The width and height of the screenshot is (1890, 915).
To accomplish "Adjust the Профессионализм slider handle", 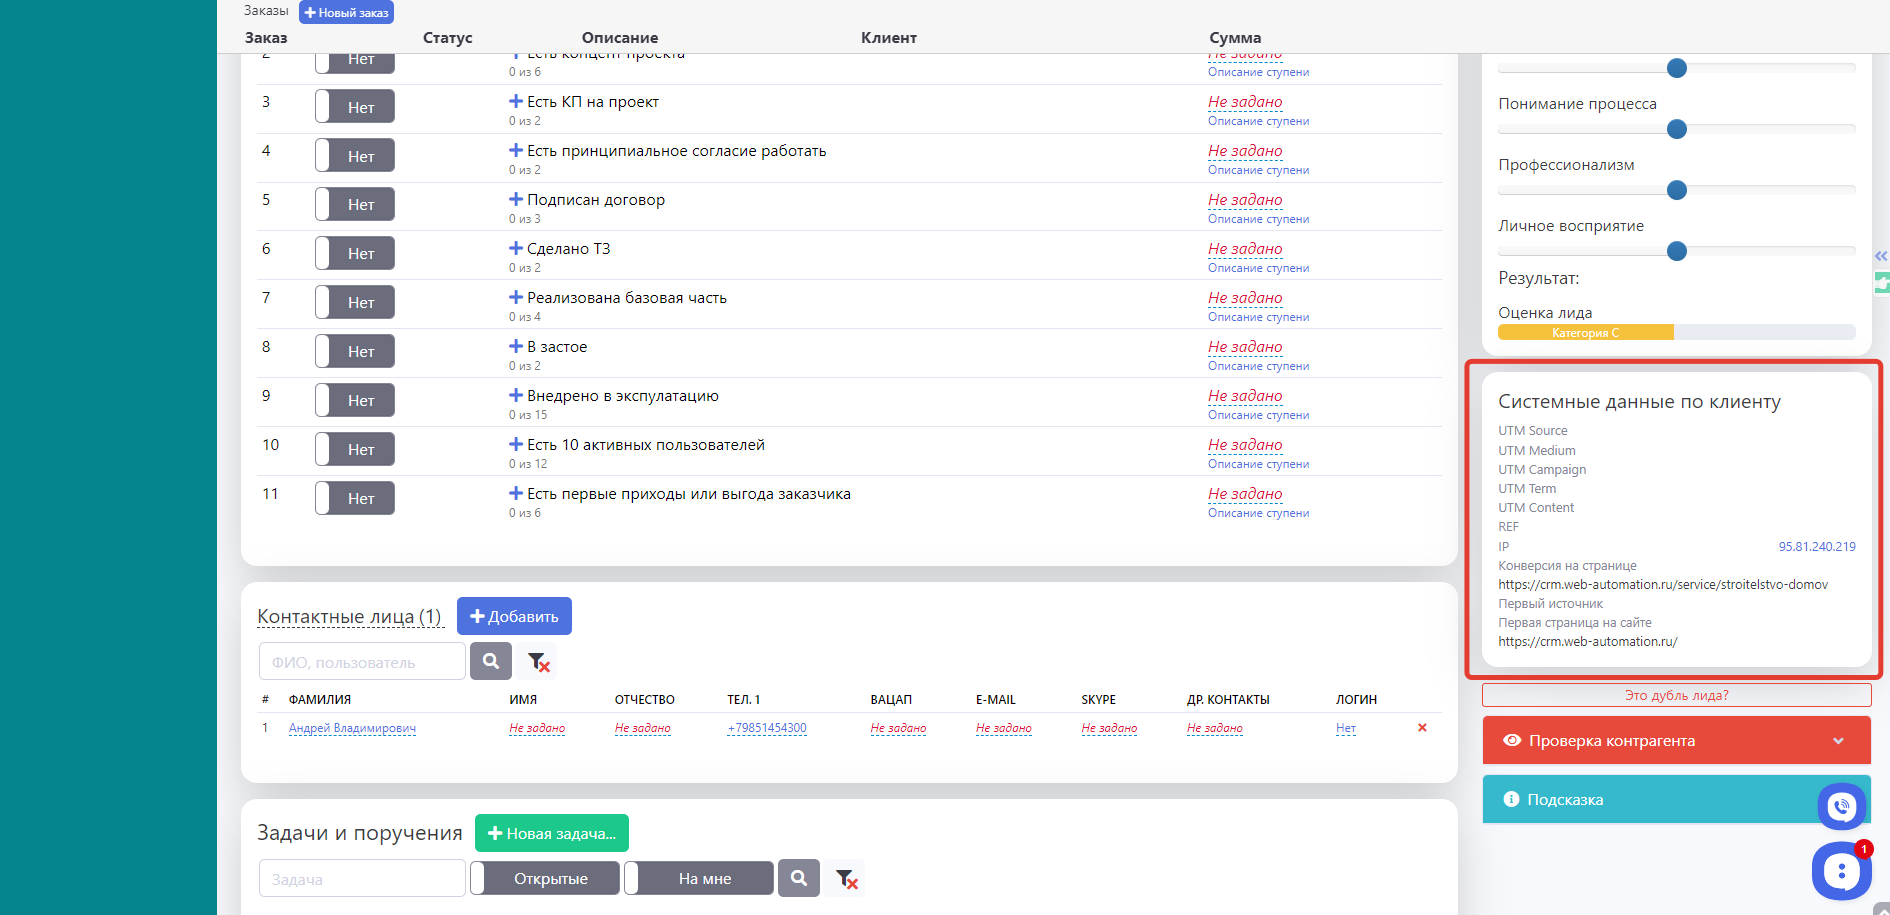I will coord(1677,190).
